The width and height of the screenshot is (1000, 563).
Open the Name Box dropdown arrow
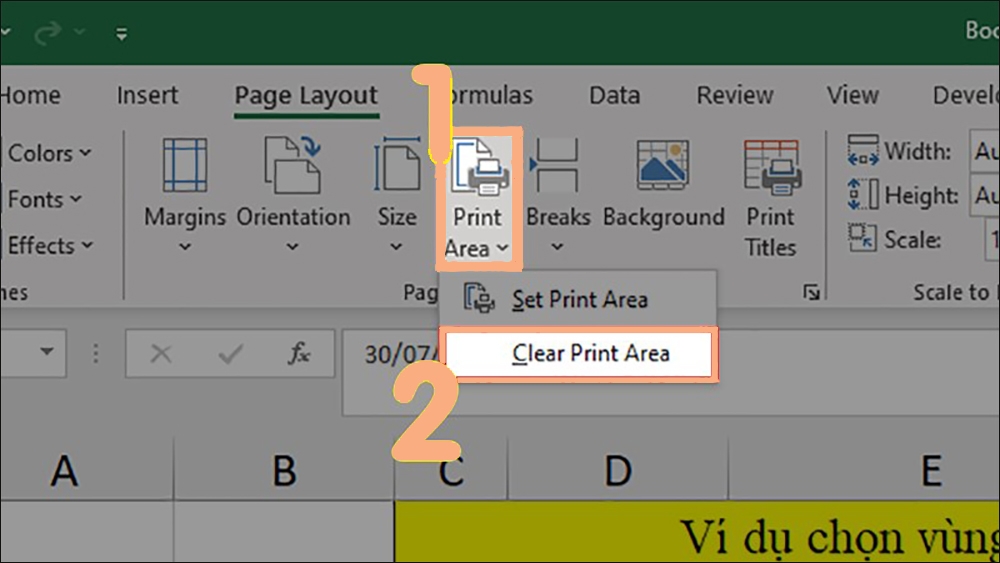47,351
